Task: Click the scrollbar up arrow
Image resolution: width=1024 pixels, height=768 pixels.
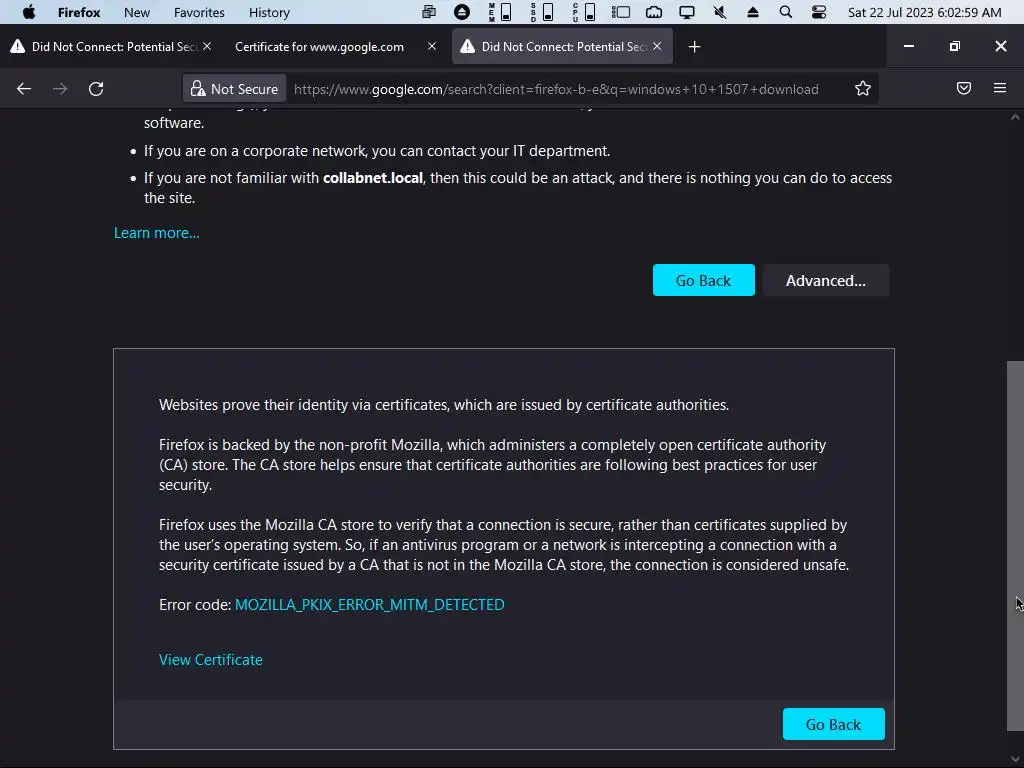Action: coord(1015,118)
